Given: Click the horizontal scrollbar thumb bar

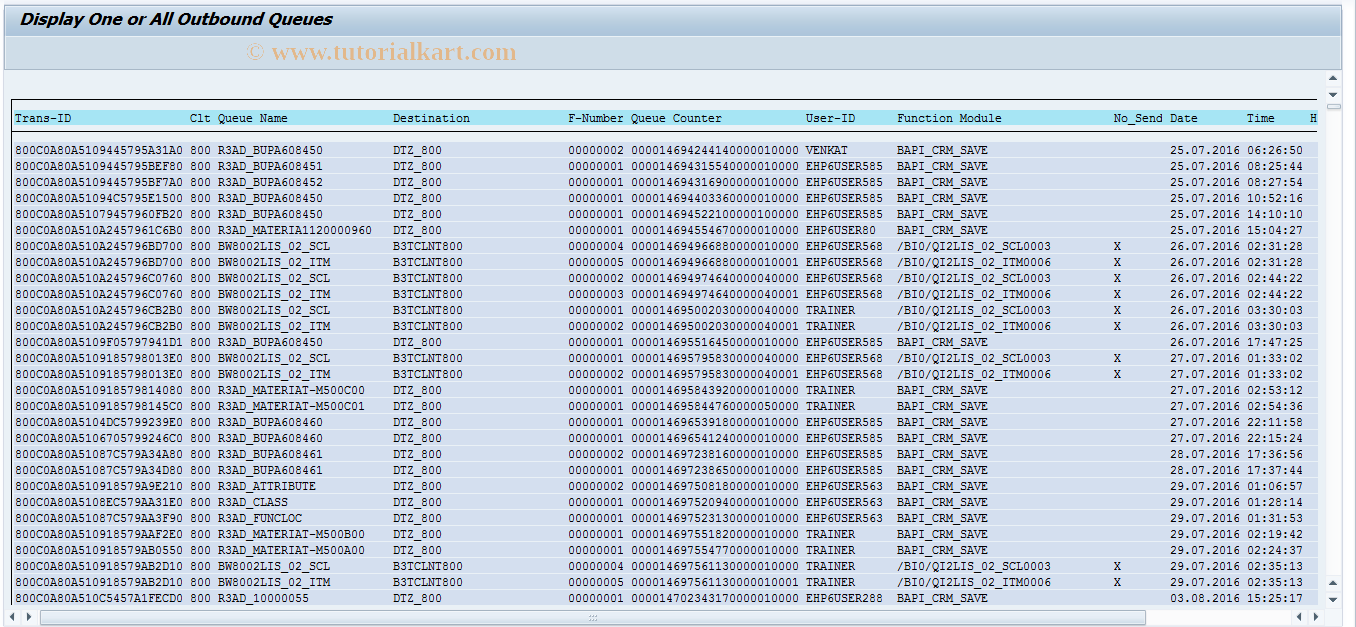Looking at the screenshot, I should click(x=592, y=617).
